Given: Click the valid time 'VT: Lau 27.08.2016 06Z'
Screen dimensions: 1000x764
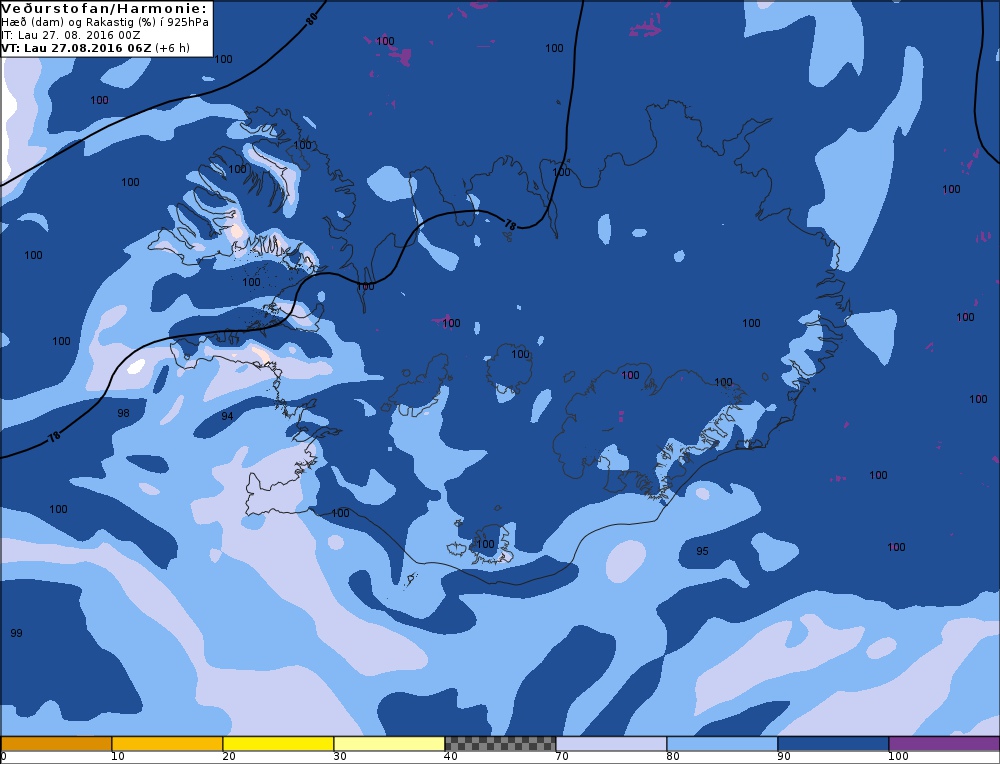Looking at the screenshot, I should pos(76,48).
